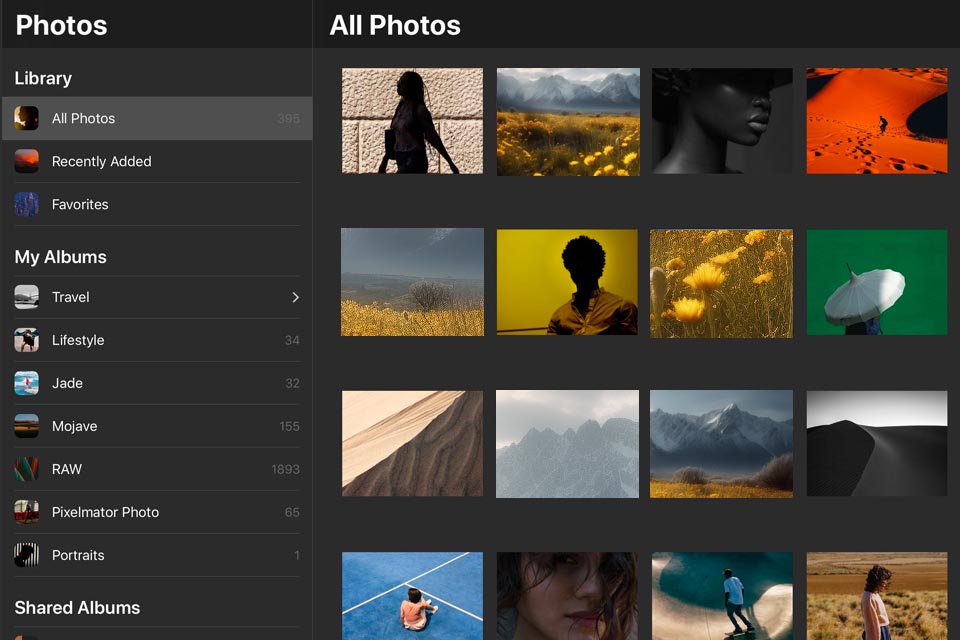The image size is (960, 640).
Task: Open the Pixelmator Photo album label
Action: click(105, 512)
